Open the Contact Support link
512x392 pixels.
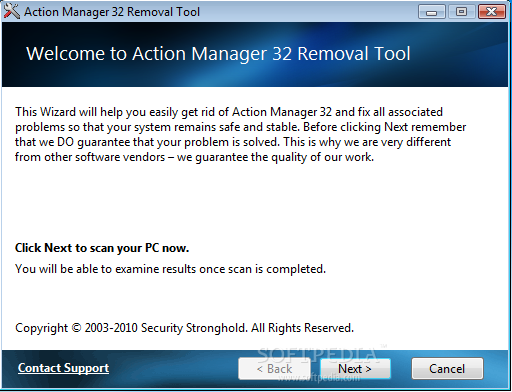[x=63, y=368]
